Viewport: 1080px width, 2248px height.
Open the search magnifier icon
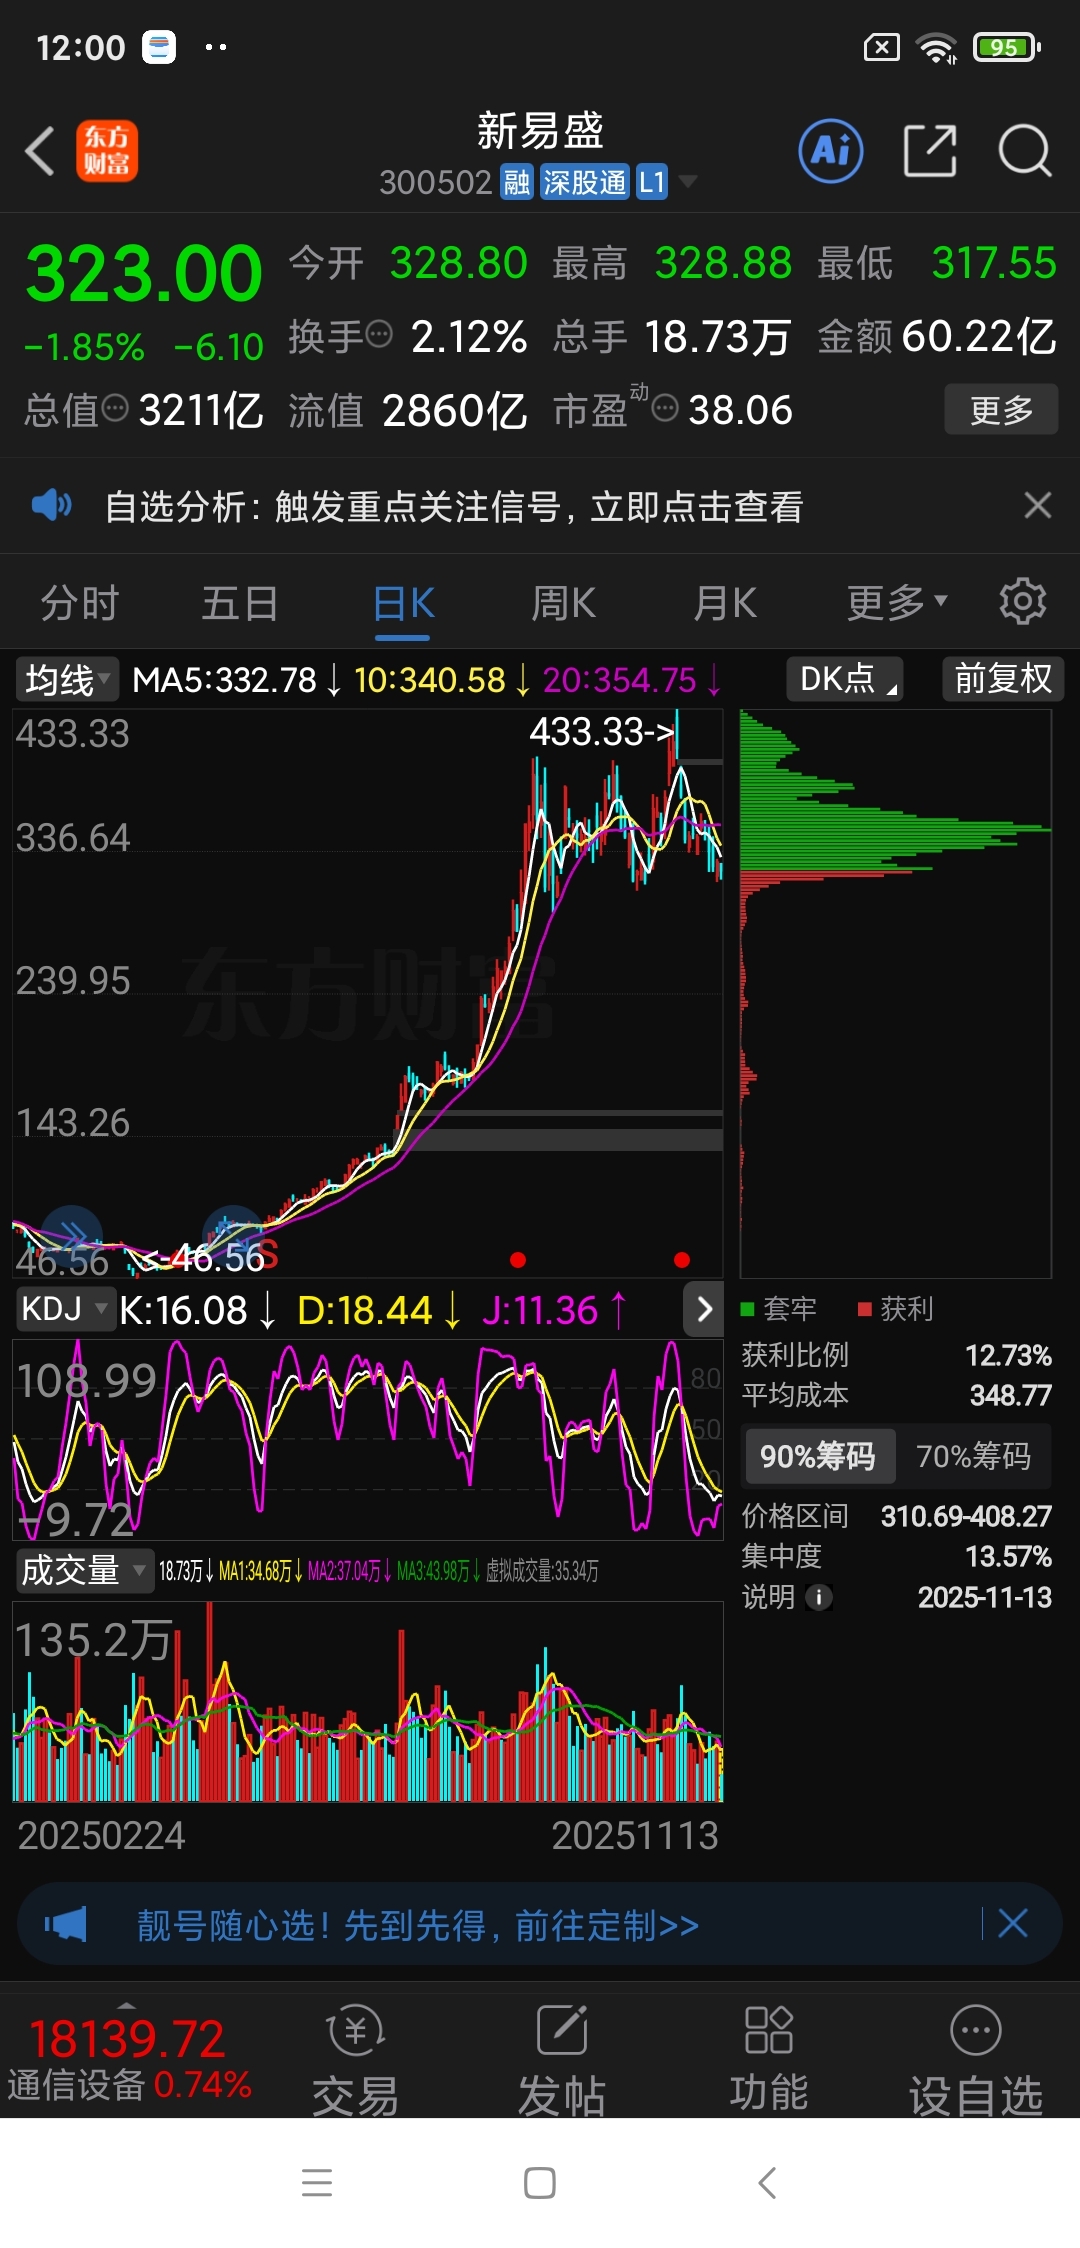pyautogui.click(x=1025, y=151)
